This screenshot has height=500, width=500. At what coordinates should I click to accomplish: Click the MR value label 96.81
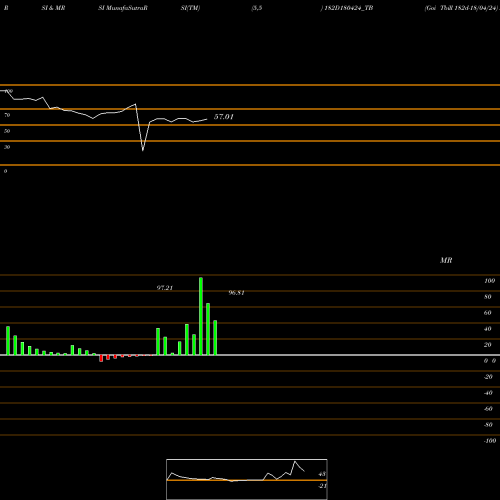pos(236,293)
